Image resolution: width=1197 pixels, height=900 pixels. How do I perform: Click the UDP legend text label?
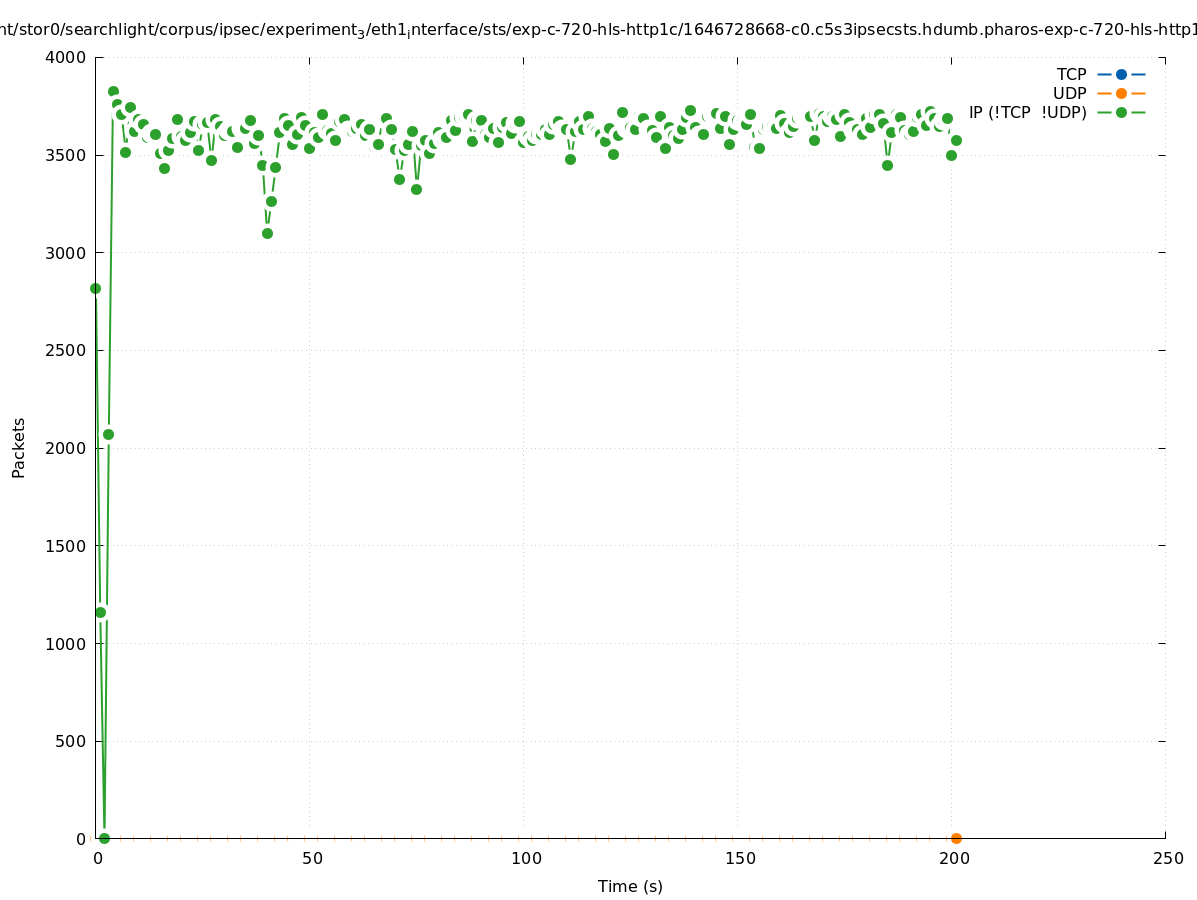1069,93
